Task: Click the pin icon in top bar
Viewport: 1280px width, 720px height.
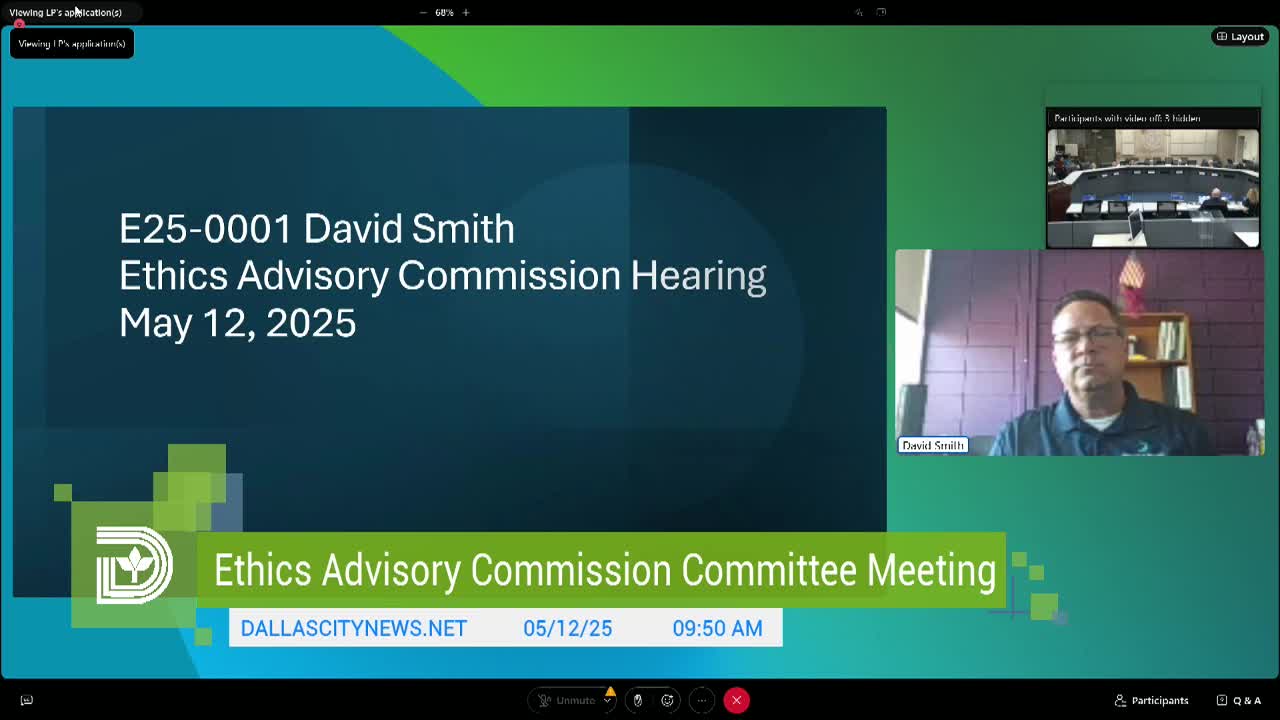Action: pos(858,12)
